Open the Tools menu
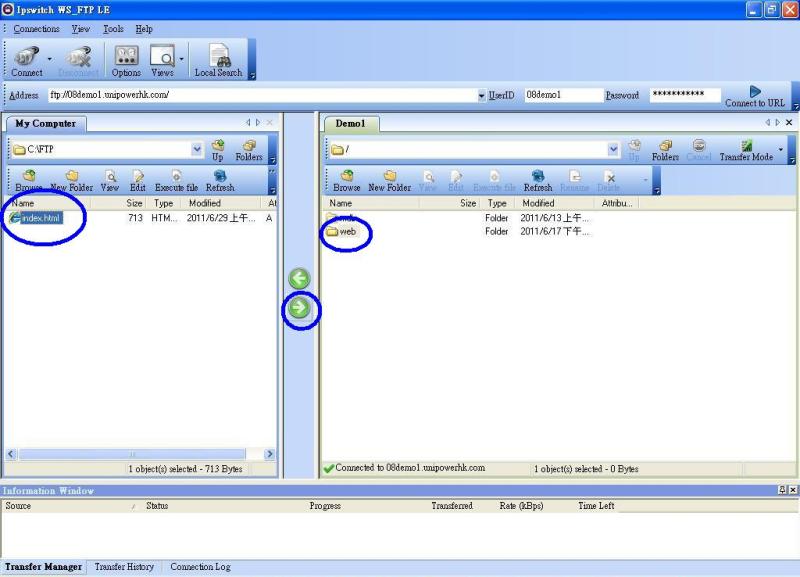The image size is (800, 577). point(113,29)
